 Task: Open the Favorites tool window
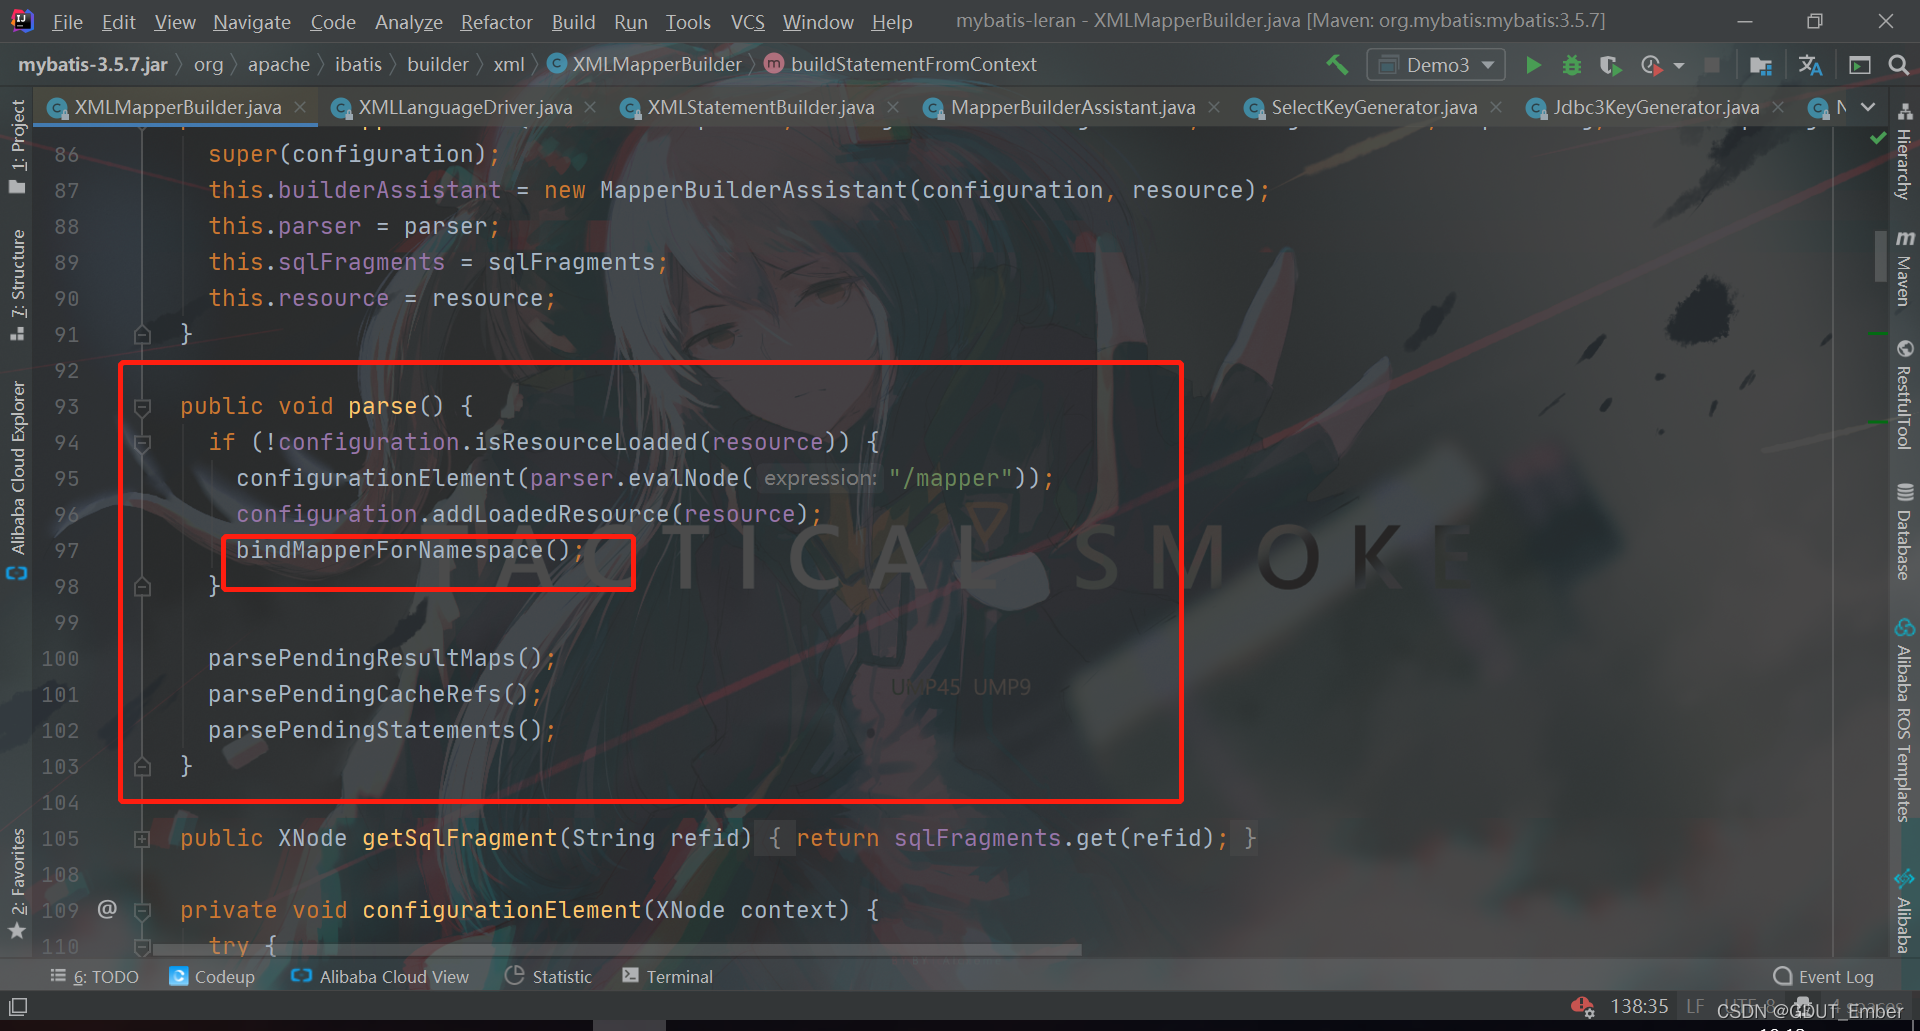pos(17,883)
